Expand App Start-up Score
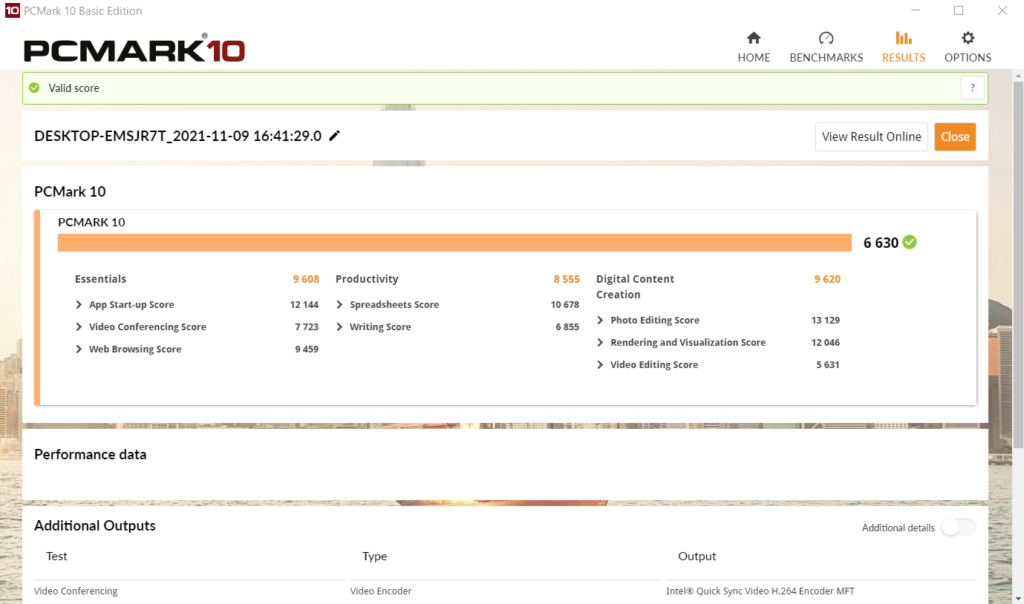The width and height of the screenshot is (1024, 604). (78, 304)
